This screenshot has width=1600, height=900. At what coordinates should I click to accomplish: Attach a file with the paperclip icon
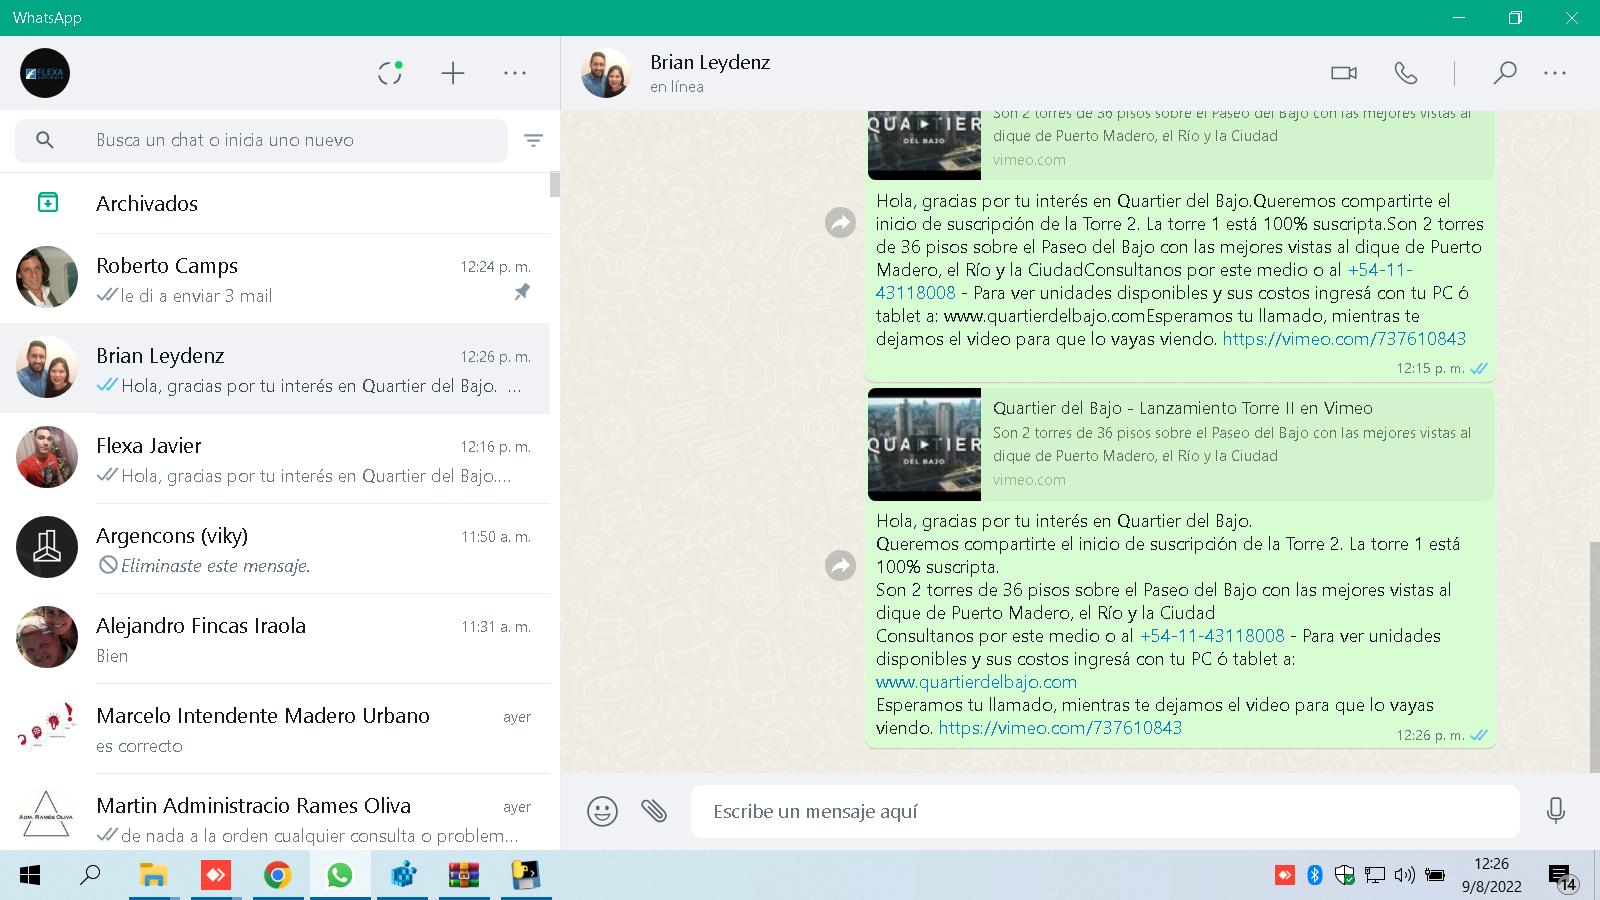[x=654, y=811]
